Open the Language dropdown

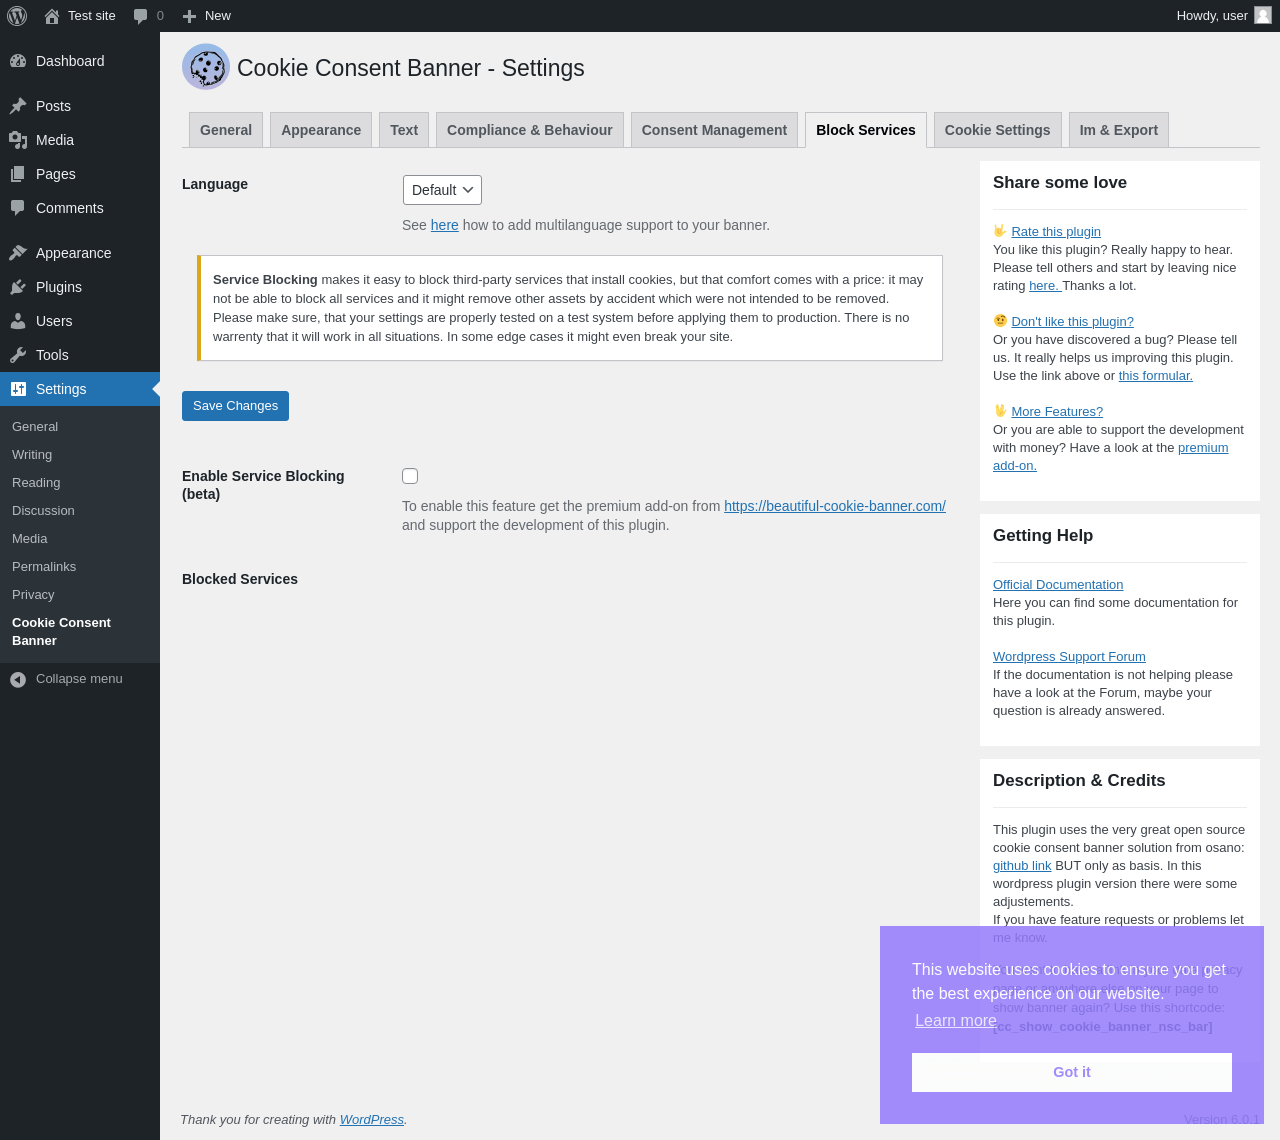coord(442,190)
